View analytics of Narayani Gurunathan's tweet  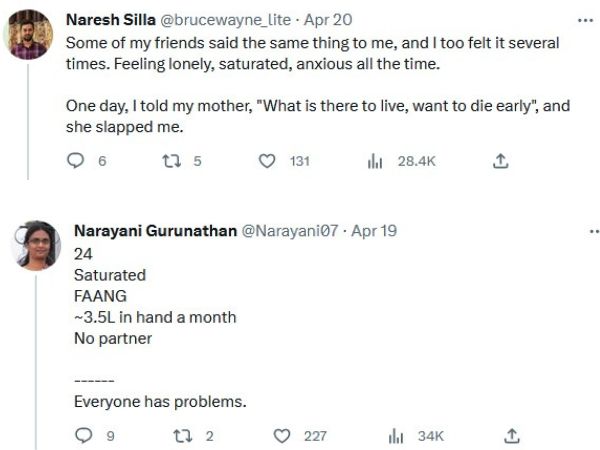click(x=395, y=435)
